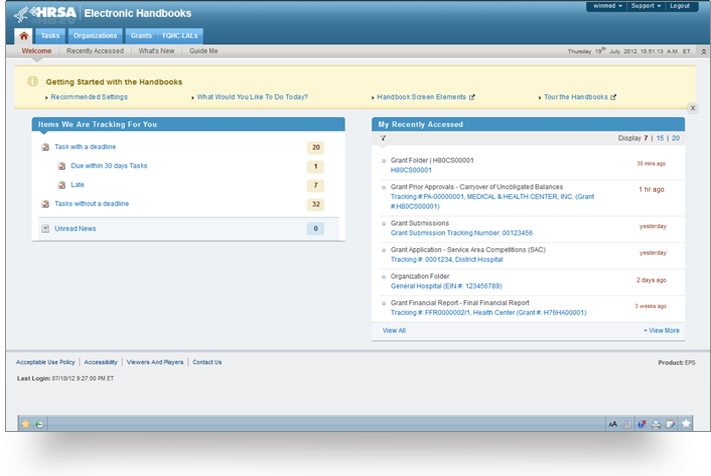The height and width of the screenshot is (476, 711).
Task: Set display count to 15 items
Action: 660,138
